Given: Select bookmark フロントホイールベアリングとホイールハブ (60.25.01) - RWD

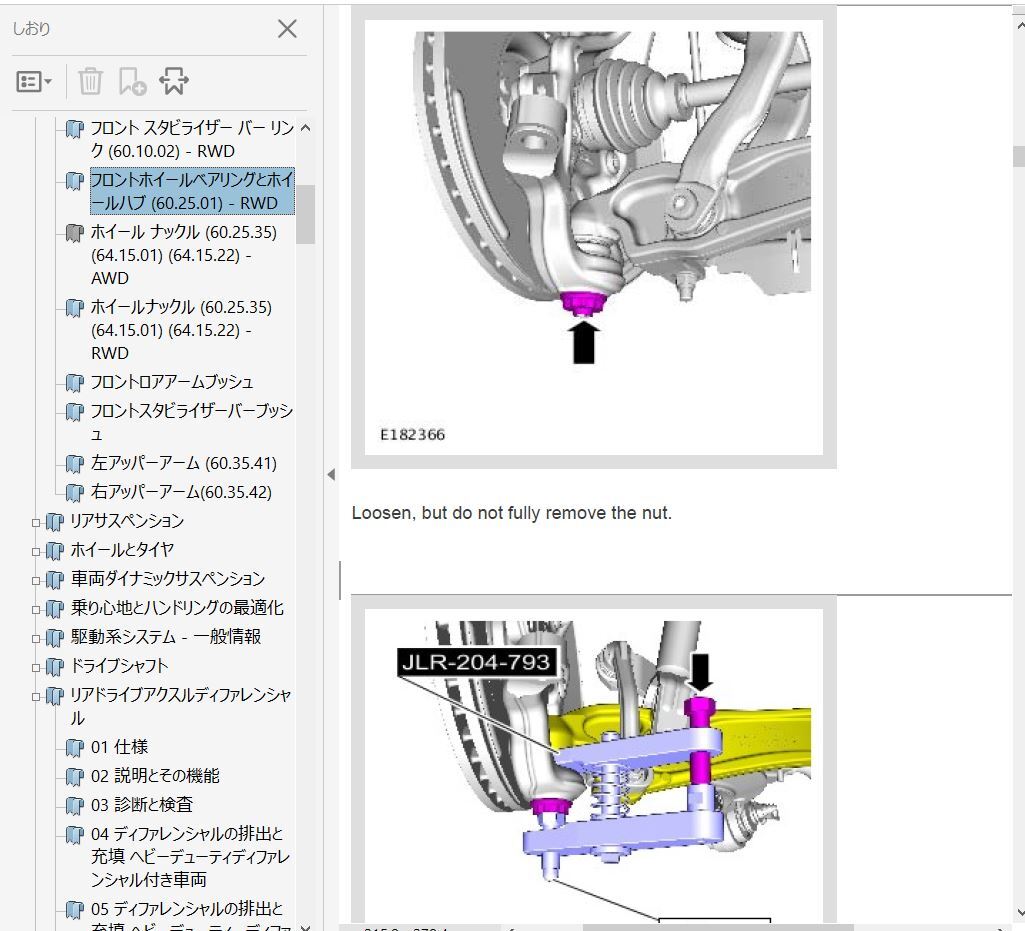Looking at the screenshot, I should click(x=192, y=192).
